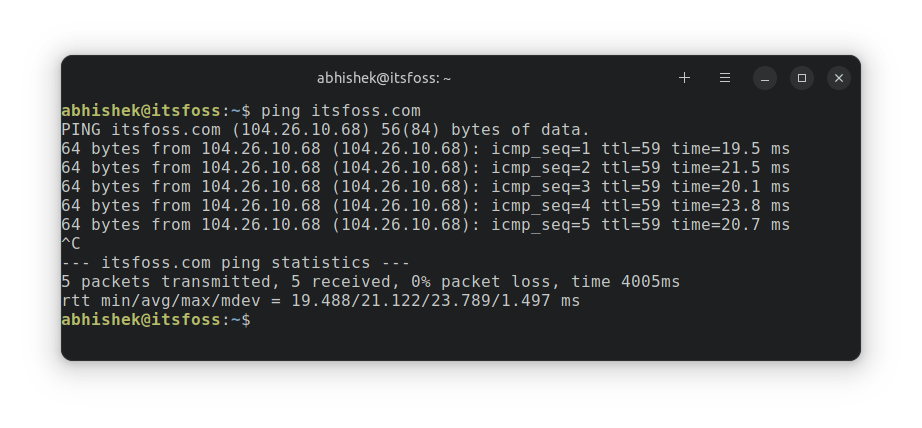The height and width of the screenshot is (428, 922).
Task: Click the ^C interrupt line
Action: coord(71,243)
